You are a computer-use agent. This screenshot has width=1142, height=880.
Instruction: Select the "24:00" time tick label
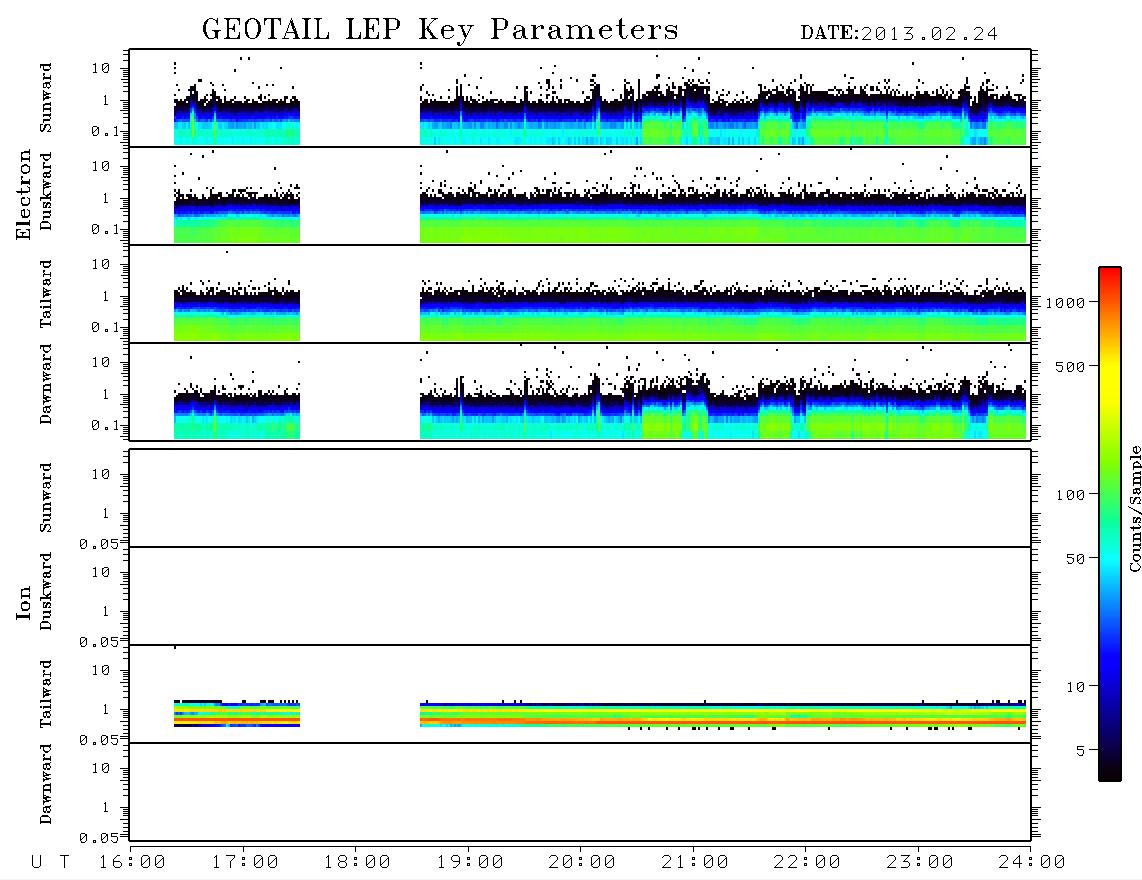coord(1031,862)
